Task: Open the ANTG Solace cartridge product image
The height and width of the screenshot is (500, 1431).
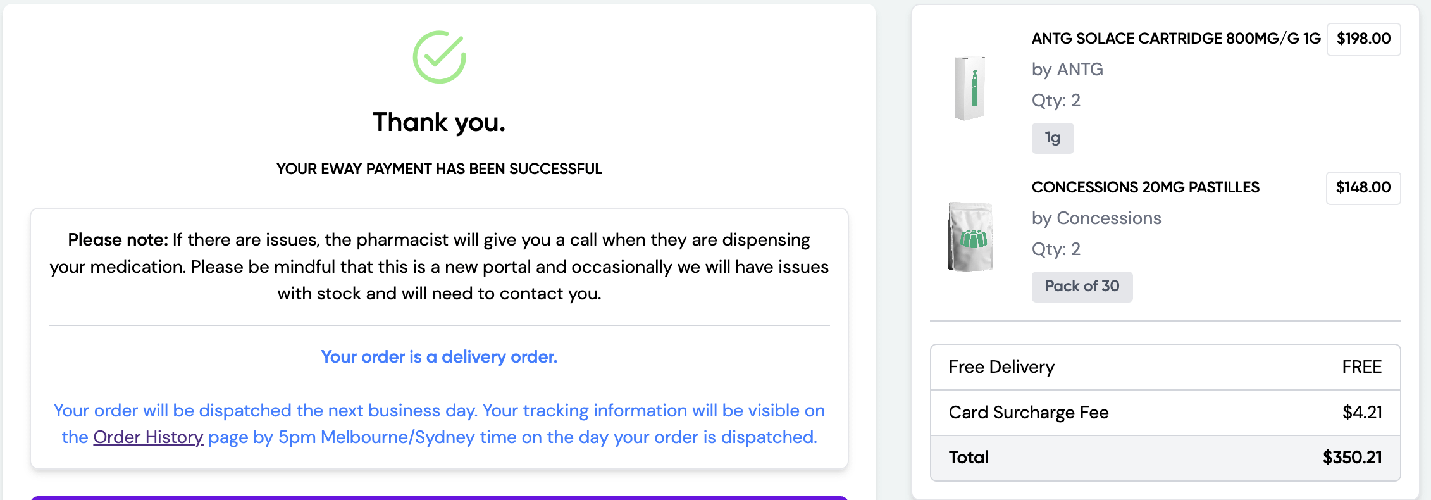Action: pyautogui.click(x=969, y=89)
